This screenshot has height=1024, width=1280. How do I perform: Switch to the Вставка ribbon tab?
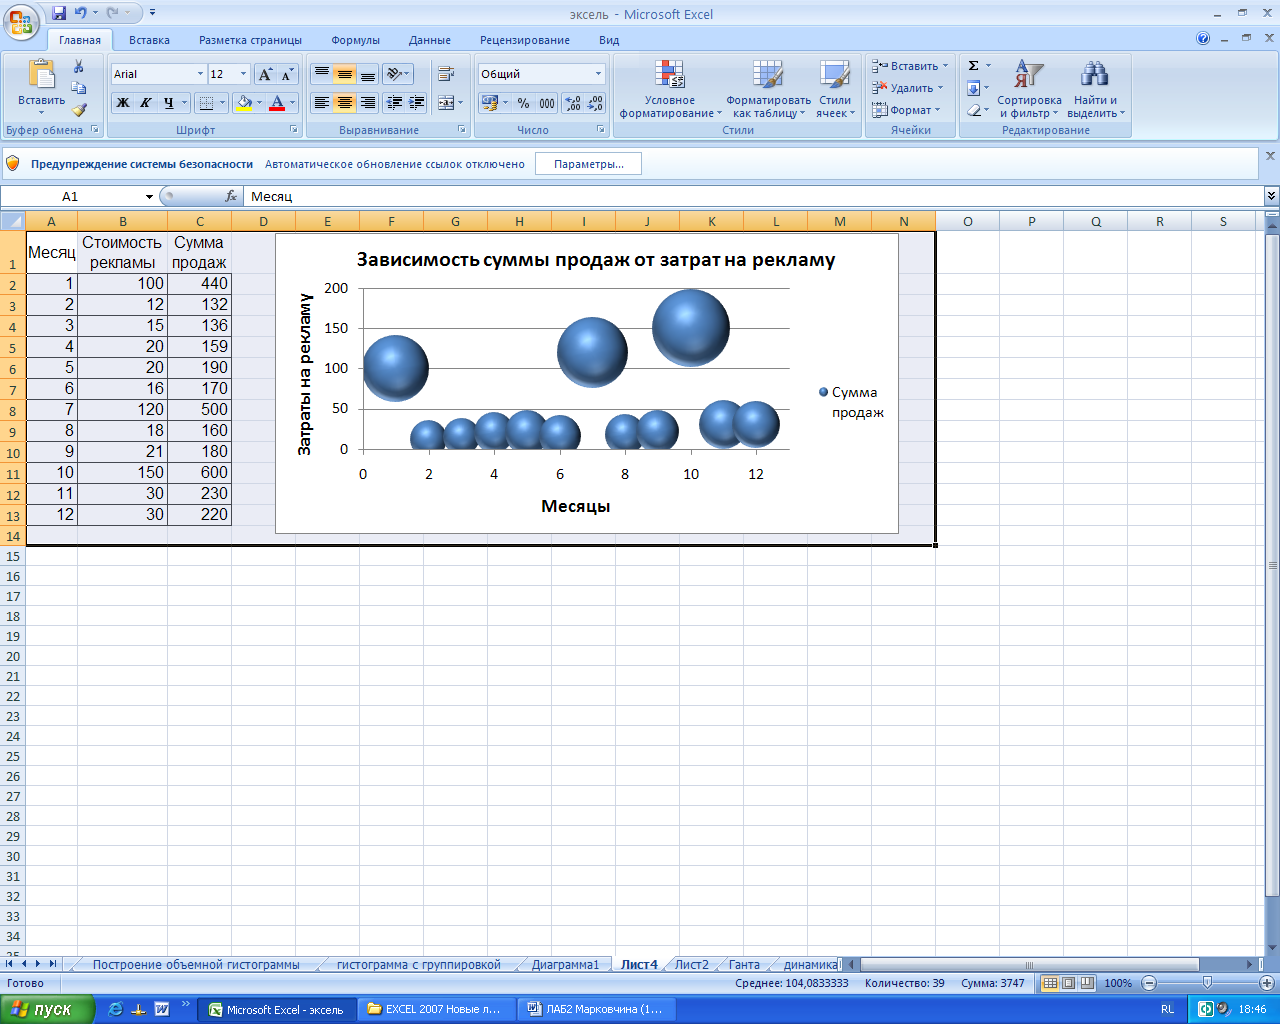click(149, 40)
